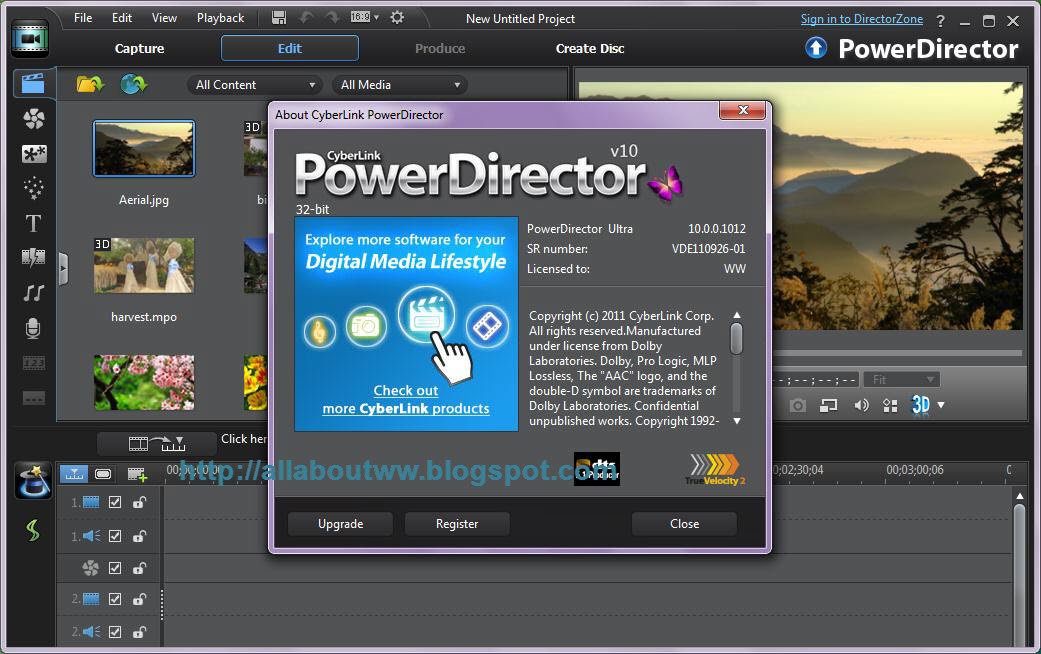This screenshot has height=654, width=1041.
Task: Click the upload arrow icon beside PowerDirector
Action: point(816,48)
